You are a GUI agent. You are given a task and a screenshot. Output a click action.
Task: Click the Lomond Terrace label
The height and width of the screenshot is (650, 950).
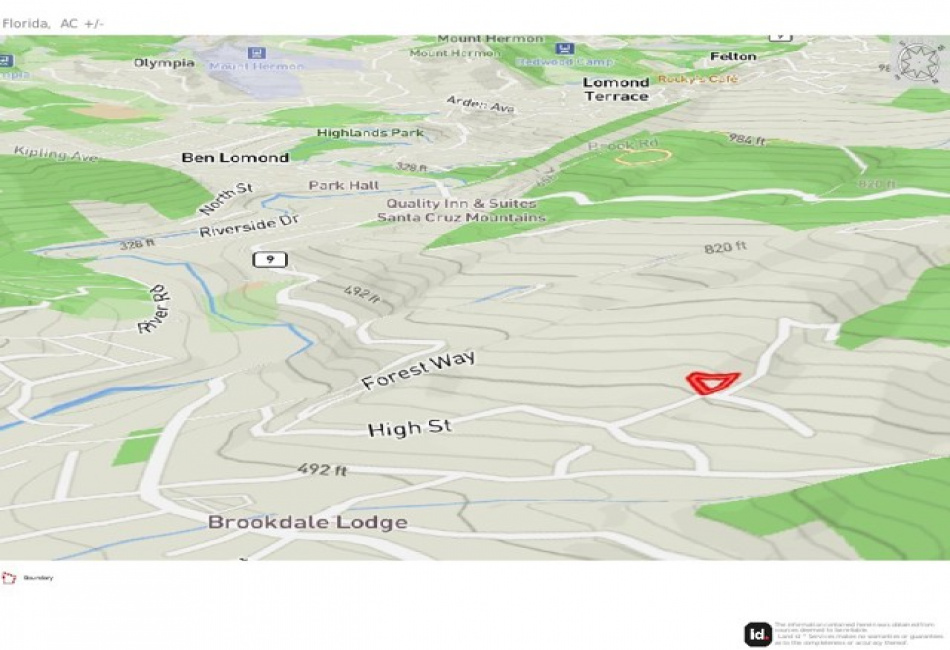616,89
